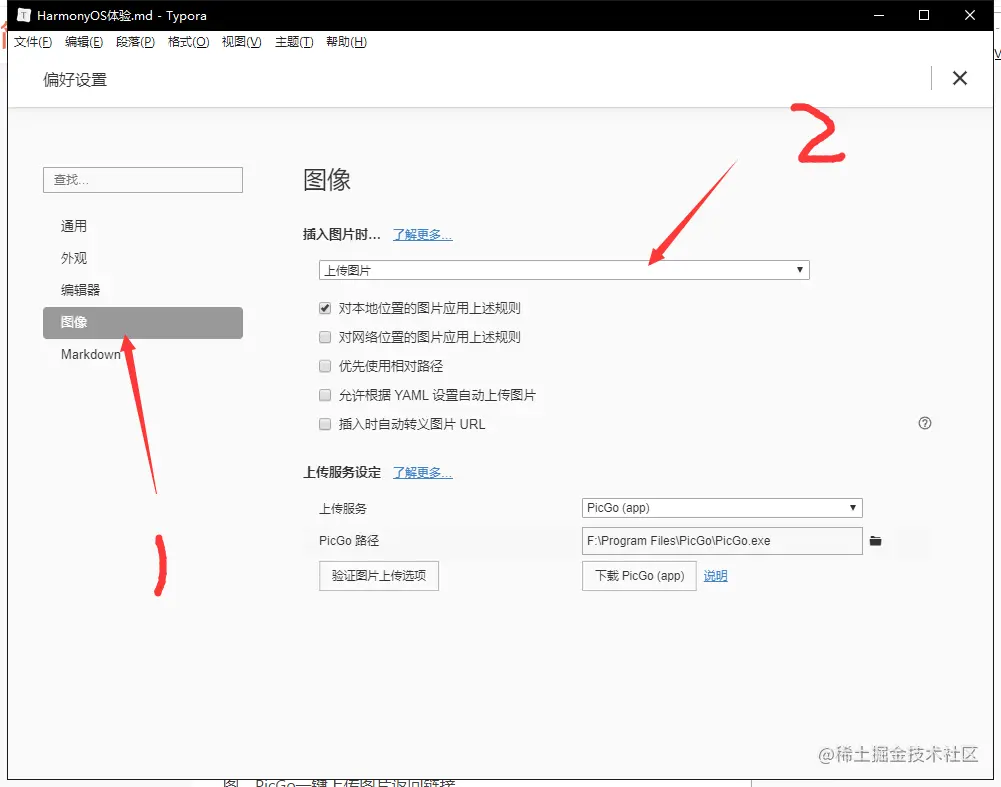Screen dimensions: 1001x787
Task: Focus the 查找 search field
Action: coord(143,180)
